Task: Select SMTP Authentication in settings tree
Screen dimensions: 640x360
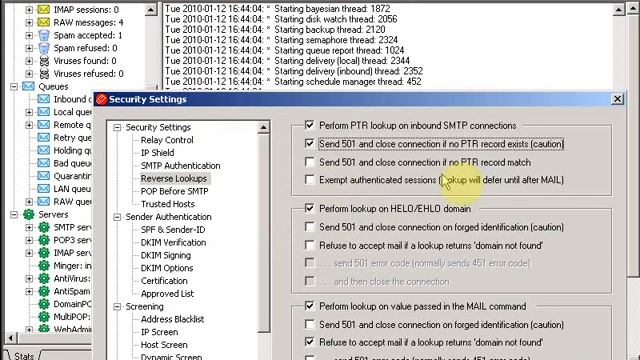Action: pyautogui.click(x=180, y=166)
